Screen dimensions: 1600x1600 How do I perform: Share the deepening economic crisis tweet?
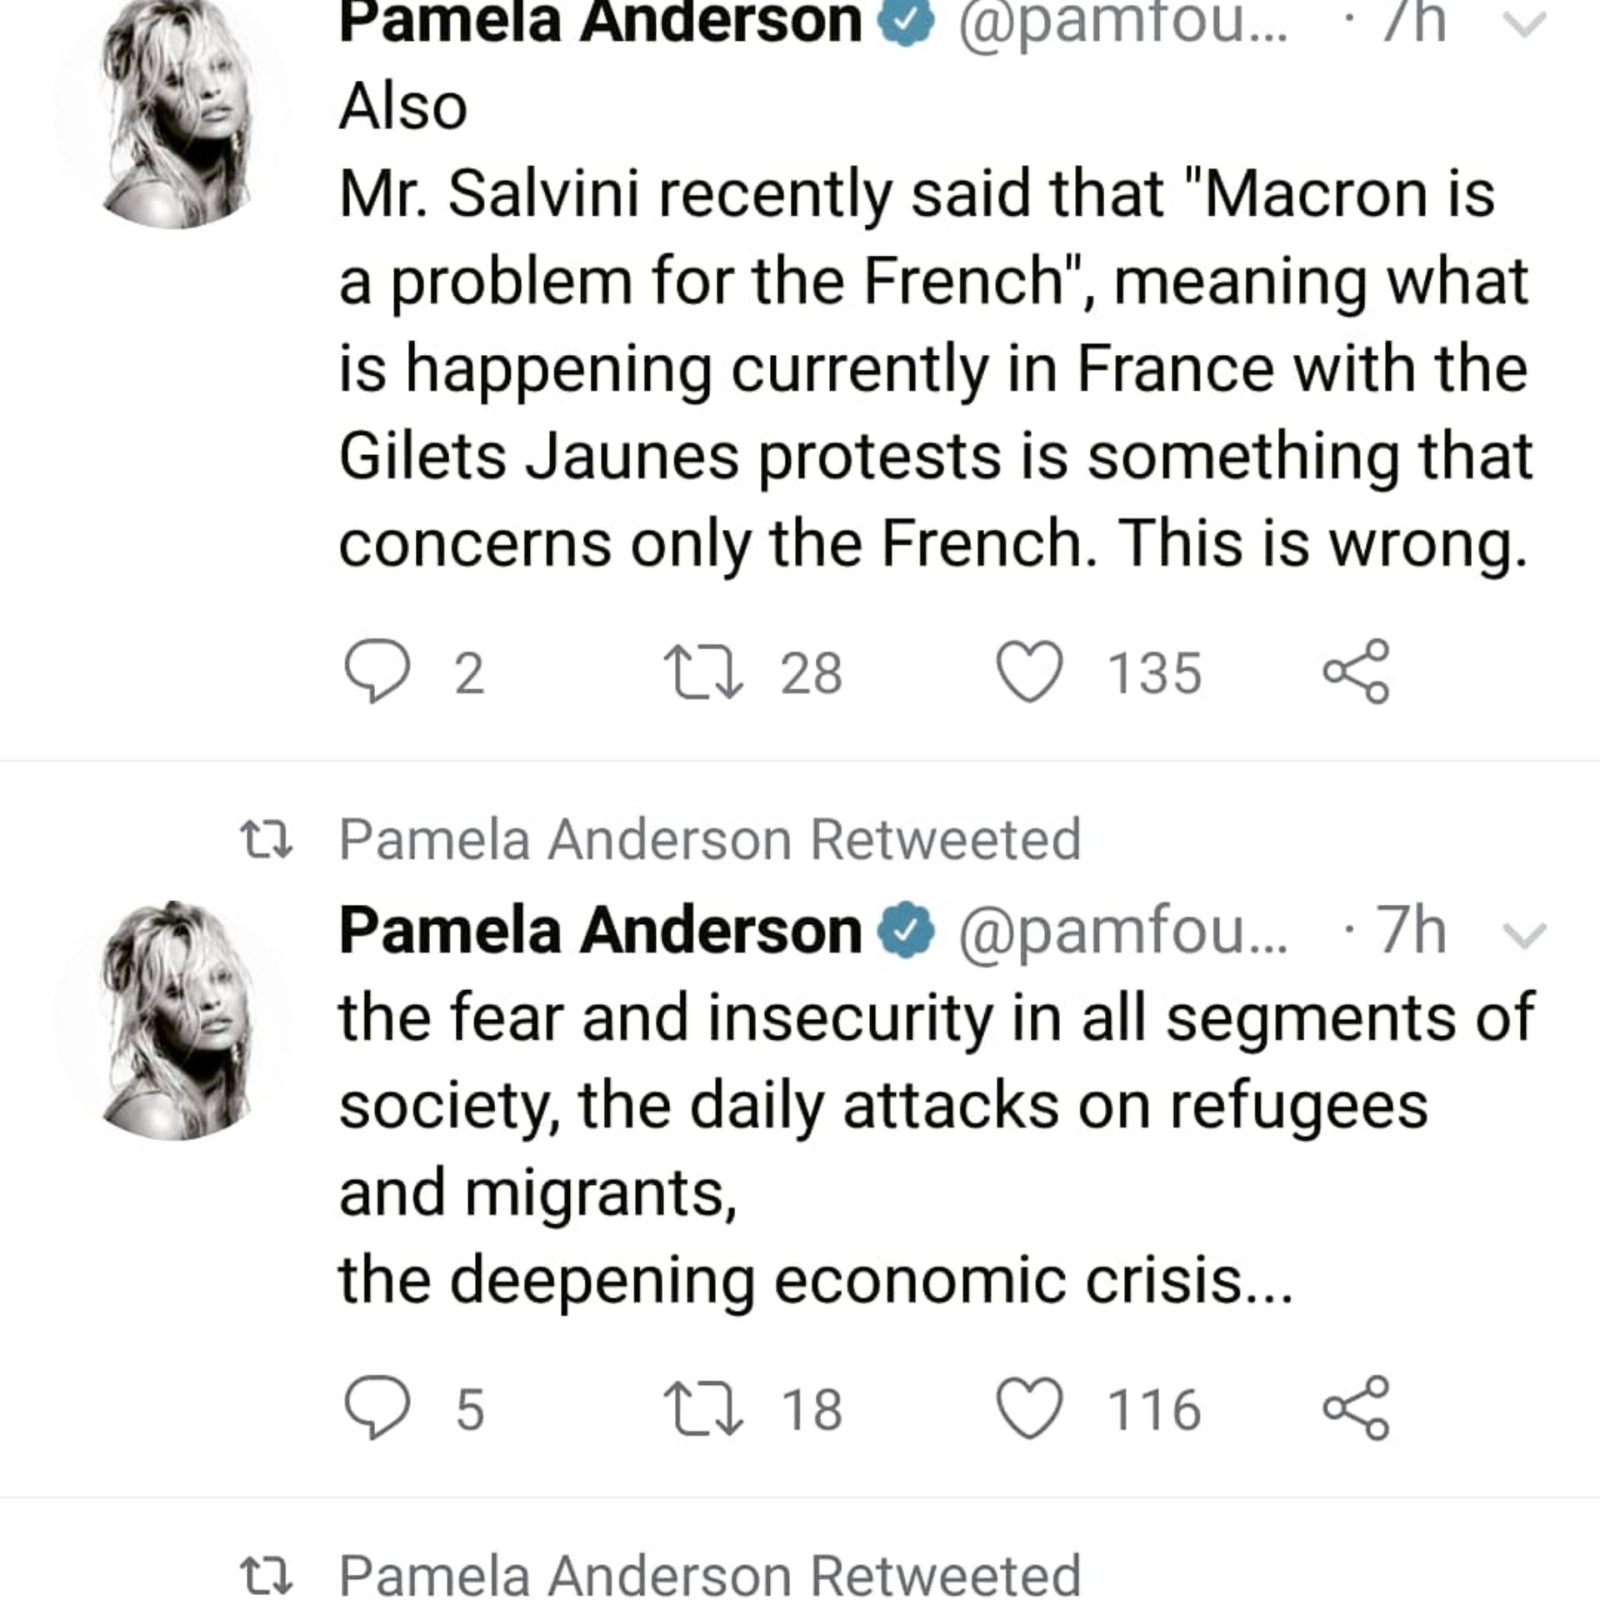(x=1356, y=1408)
